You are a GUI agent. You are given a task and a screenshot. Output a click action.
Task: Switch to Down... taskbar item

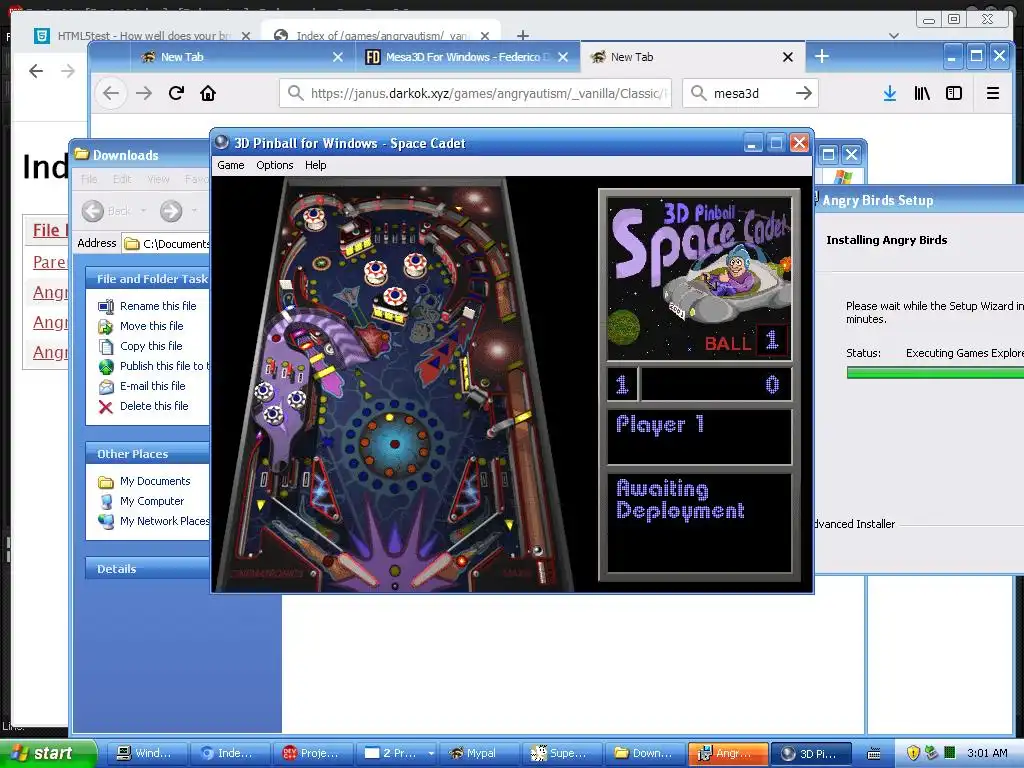point(645,754)
